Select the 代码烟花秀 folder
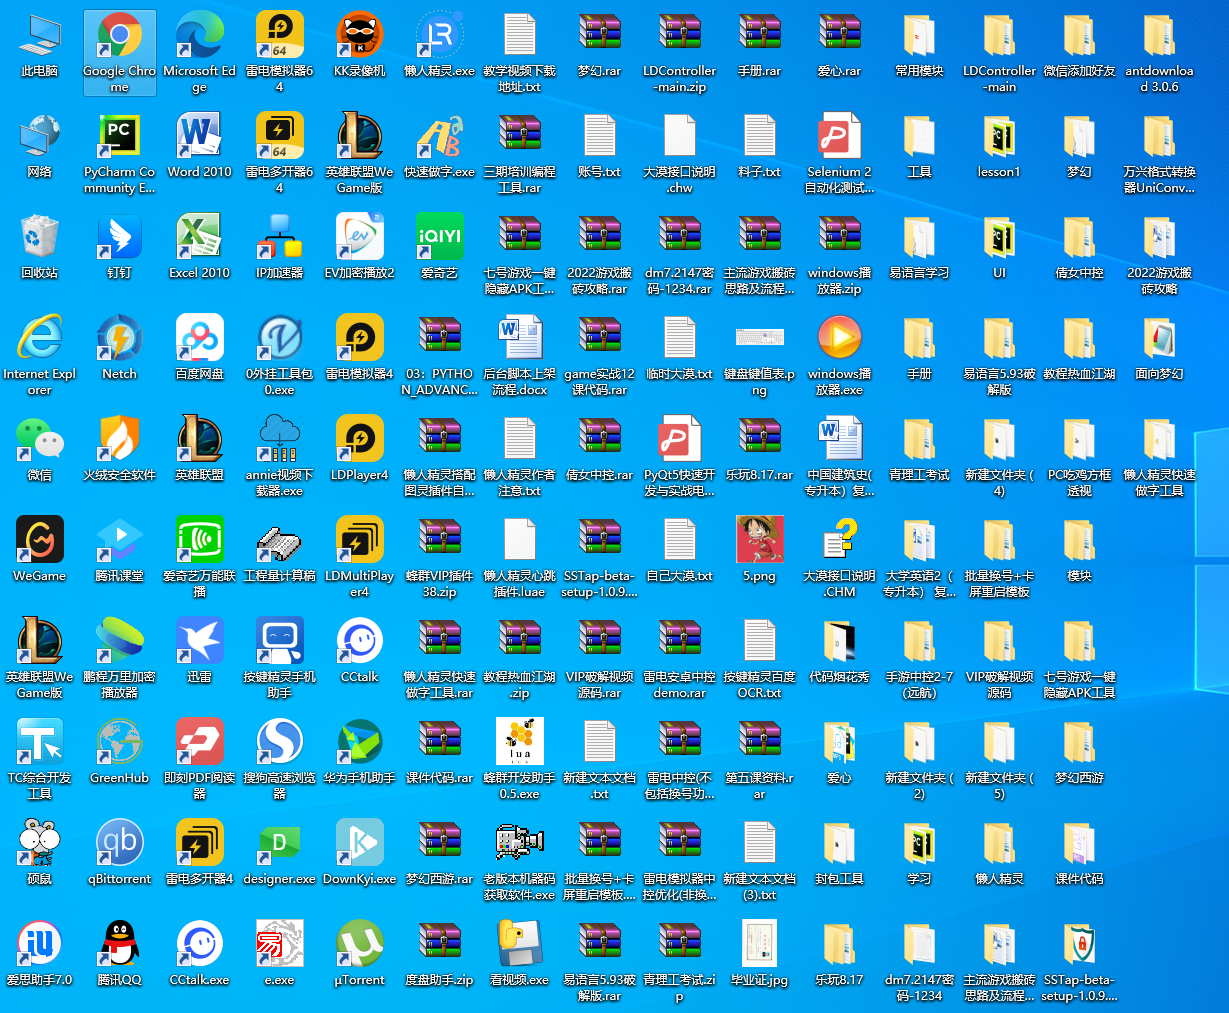This screenshot has height=1013, width=1229. pos(840,652)
